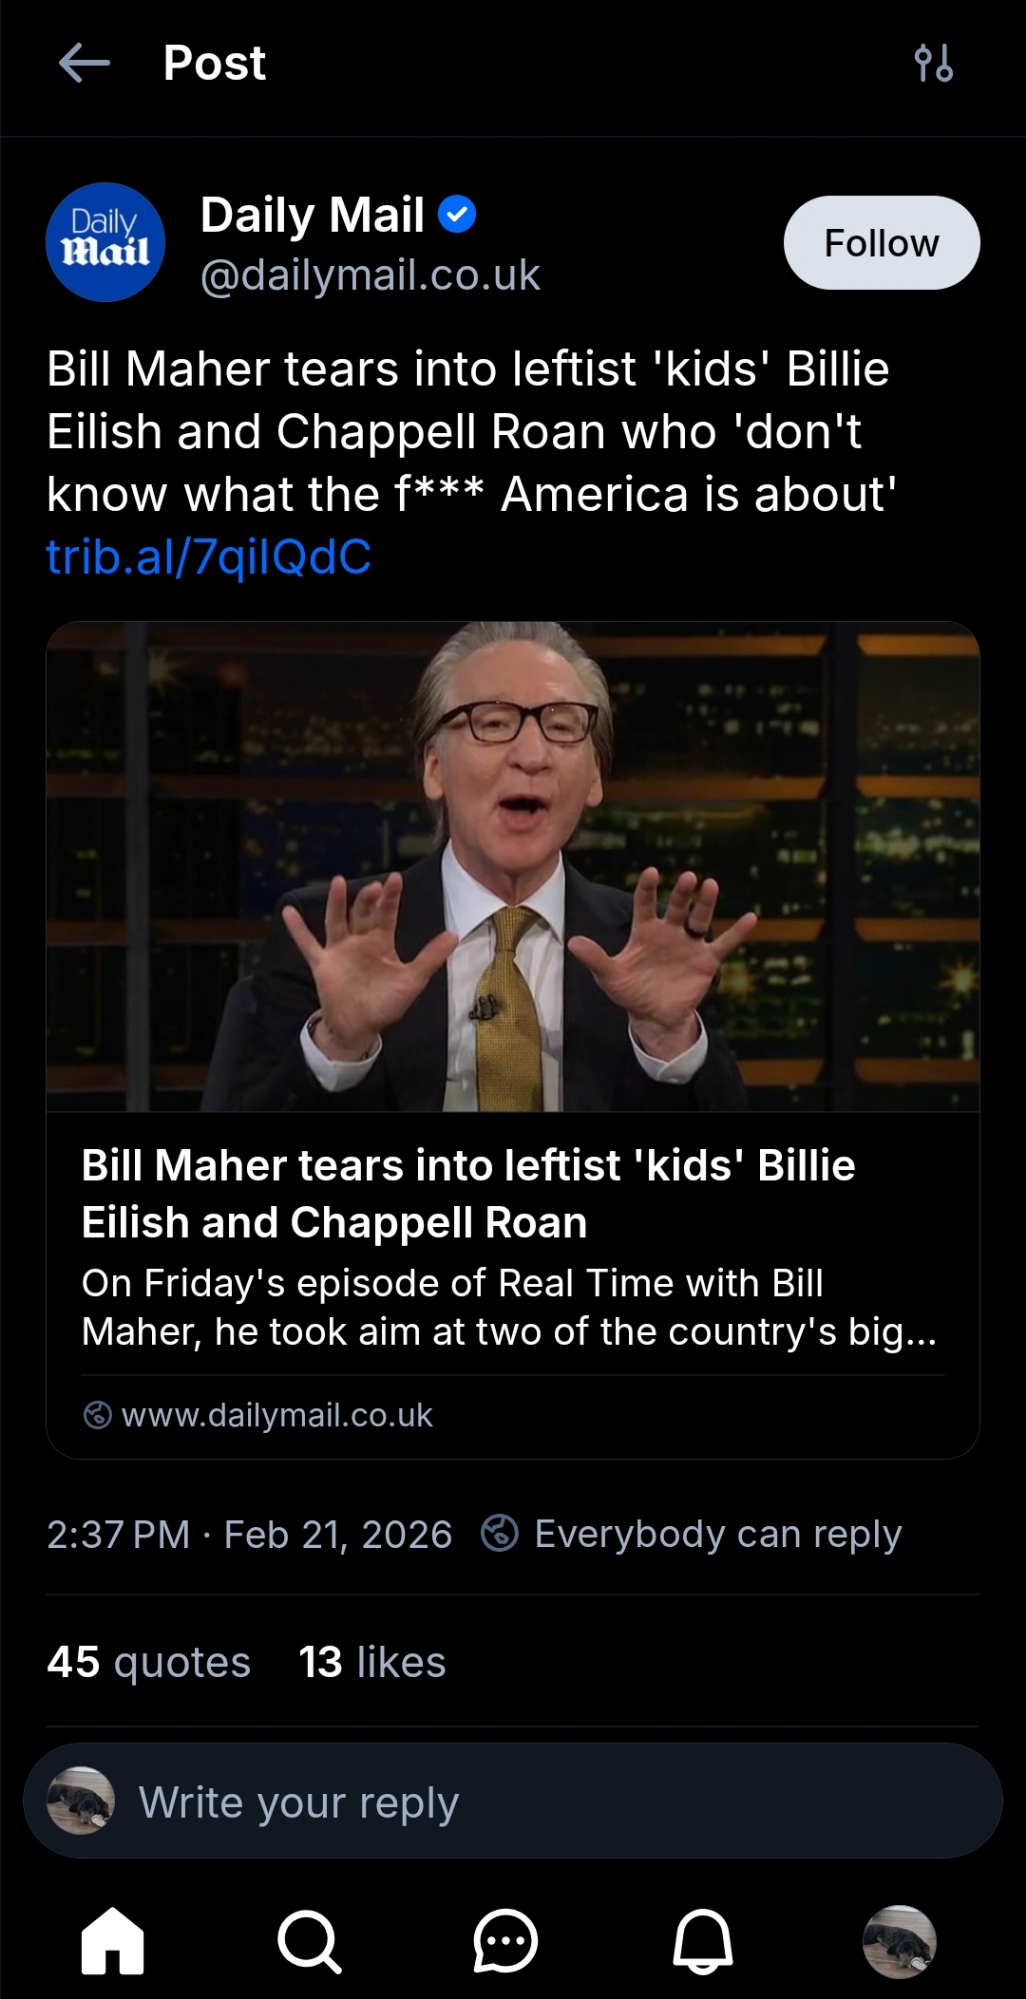Open the Daily Mail display name
Image resolution: width=1026 pixels, height=1999 pixels.
click(312, 214)
